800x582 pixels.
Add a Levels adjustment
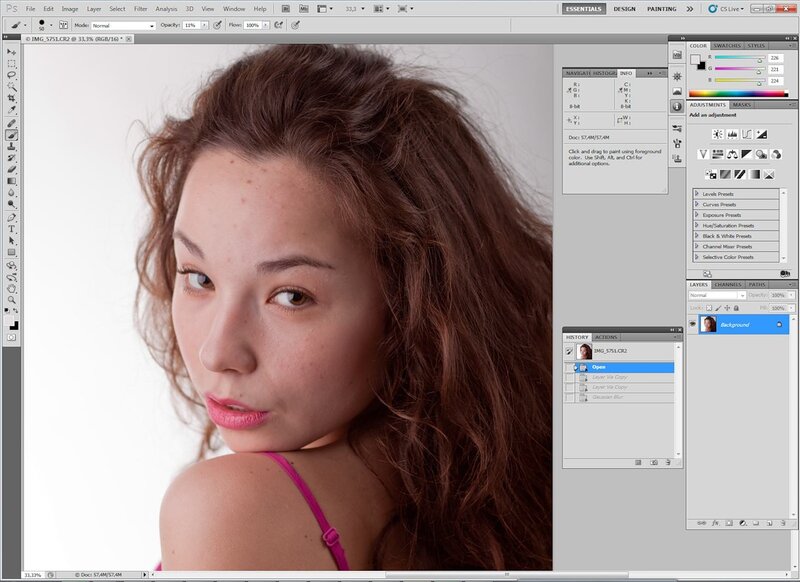[x=732, y=135]
